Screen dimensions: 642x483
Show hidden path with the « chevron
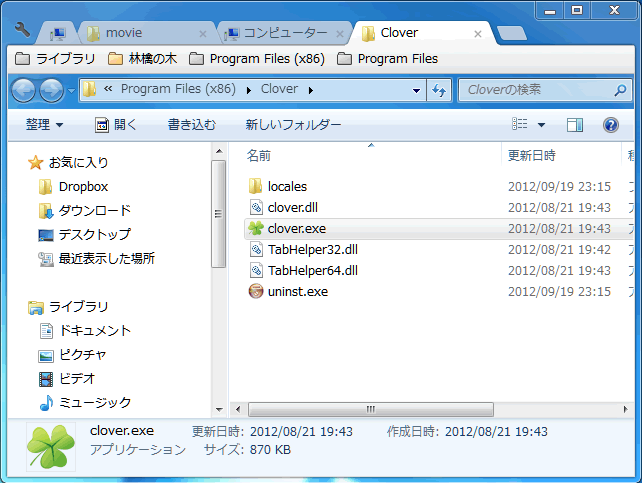coord(108,89)
